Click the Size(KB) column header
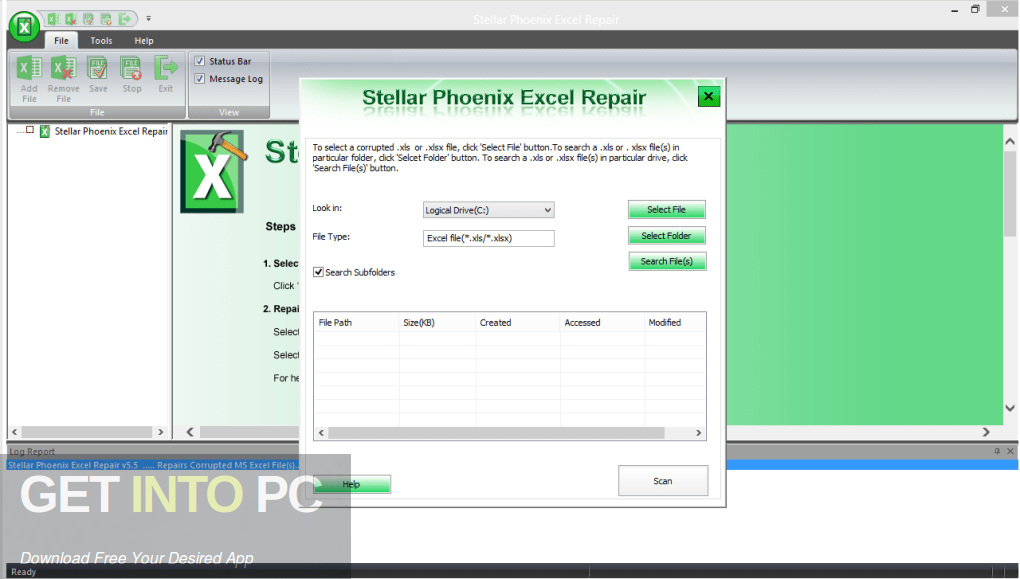1020x579 pixels. coord(437,323)
